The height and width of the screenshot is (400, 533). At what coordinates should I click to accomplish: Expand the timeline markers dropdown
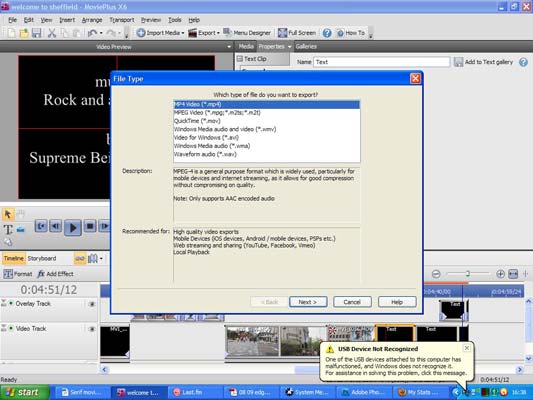[x=101, y=259]
